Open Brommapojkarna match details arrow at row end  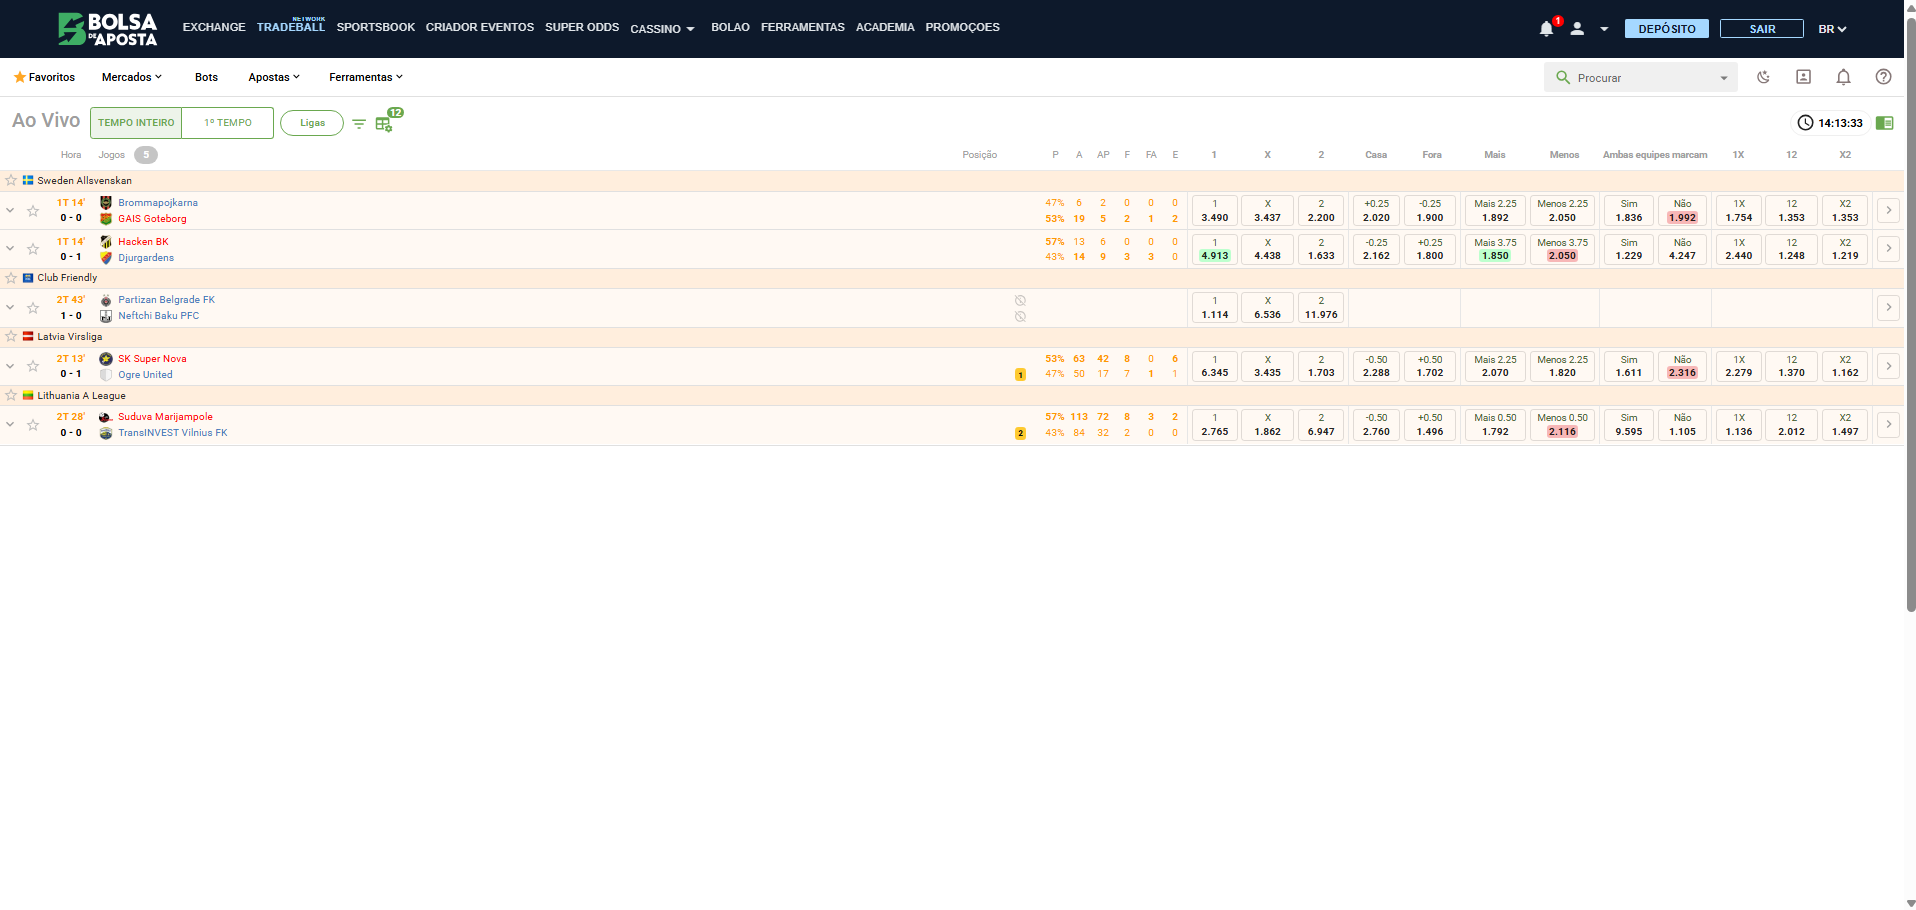(1888, 210)
